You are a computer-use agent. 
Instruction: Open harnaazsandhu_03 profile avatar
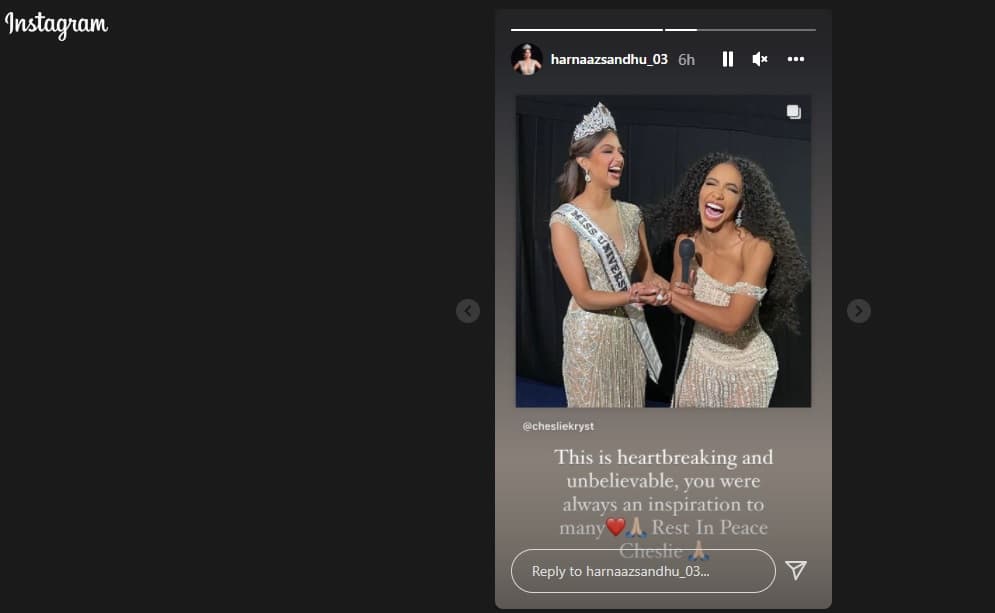click(527, 59)
